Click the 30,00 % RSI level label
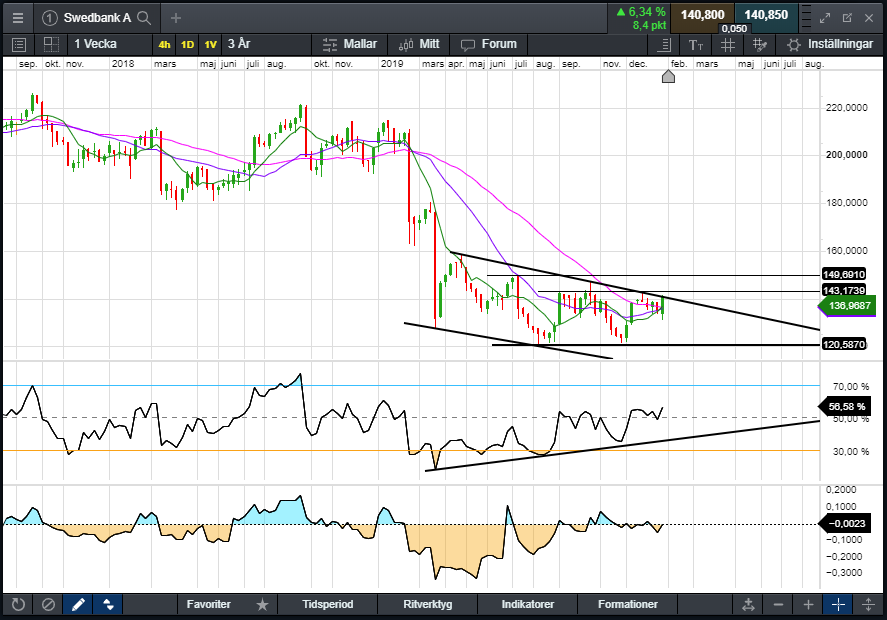The image size is (887, 620). tap(851, 451)
